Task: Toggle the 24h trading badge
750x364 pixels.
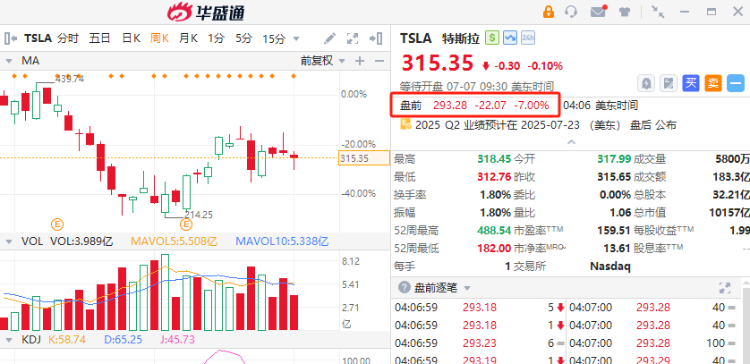Action: pyautogui.click(x=528, y=38)
